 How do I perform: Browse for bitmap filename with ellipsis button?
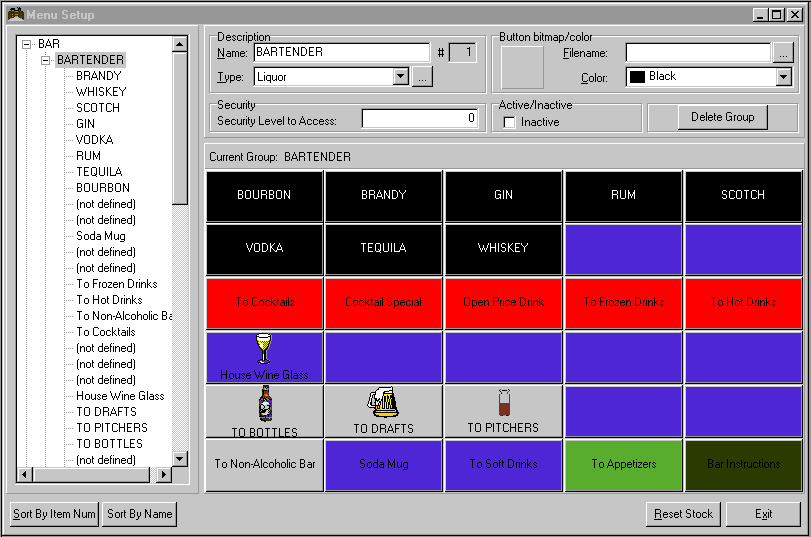coord(783,52)
